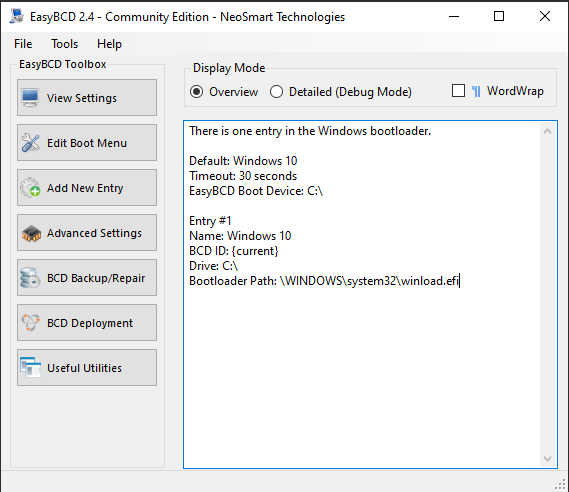The width and height of the screenshot is (569, 492).
Task: Click the window resize grip corner
Action: [561, 484]
